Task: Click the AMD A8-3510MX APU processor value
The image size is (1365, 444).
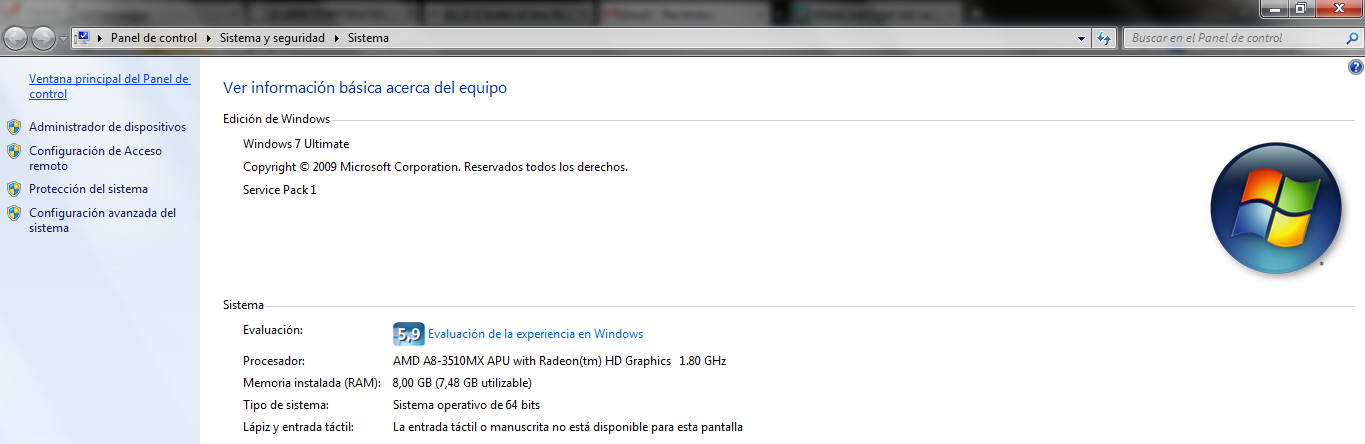Action: pos(559,361)
